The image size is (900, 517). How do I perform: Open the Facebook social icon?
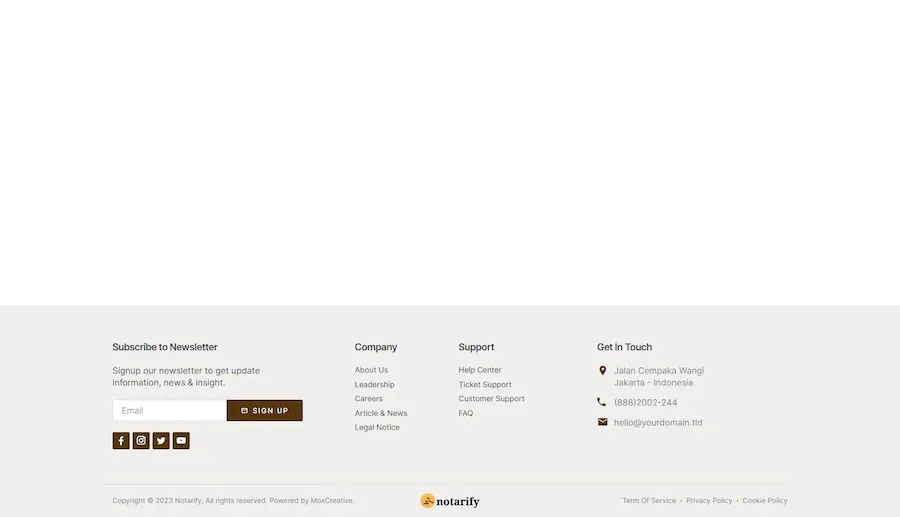coord(121,441)
